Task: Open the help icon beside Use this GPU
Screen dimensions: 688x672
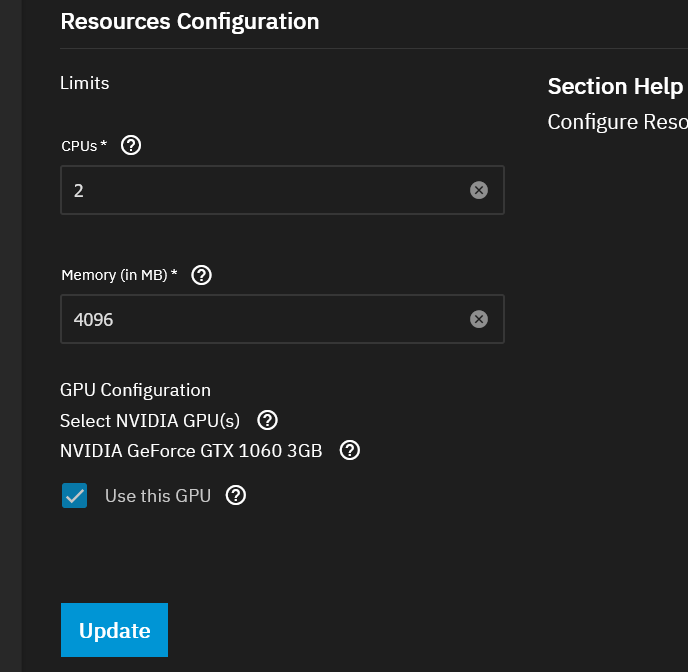Action: tap(236, 495)
